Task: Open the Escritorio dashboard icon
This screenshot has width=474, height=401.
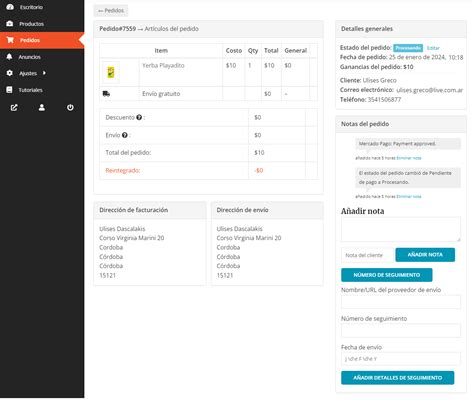Action: coord(10,7)
